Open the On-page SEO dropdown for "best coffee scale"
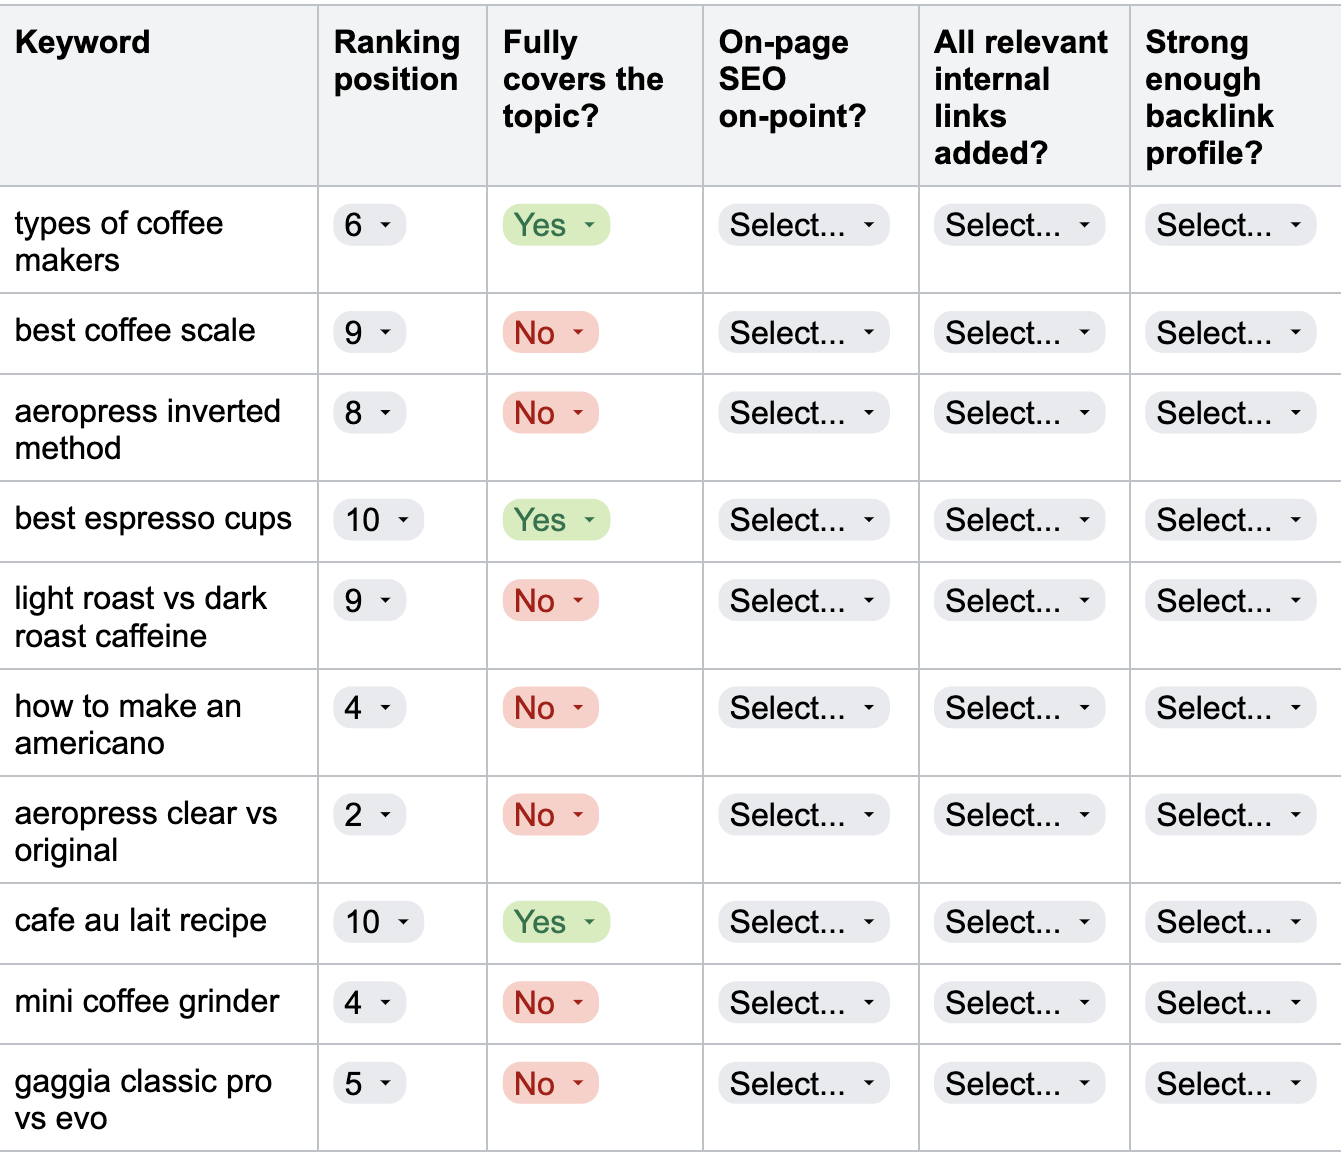1344x1152 pixels. (x=803, y=332)
